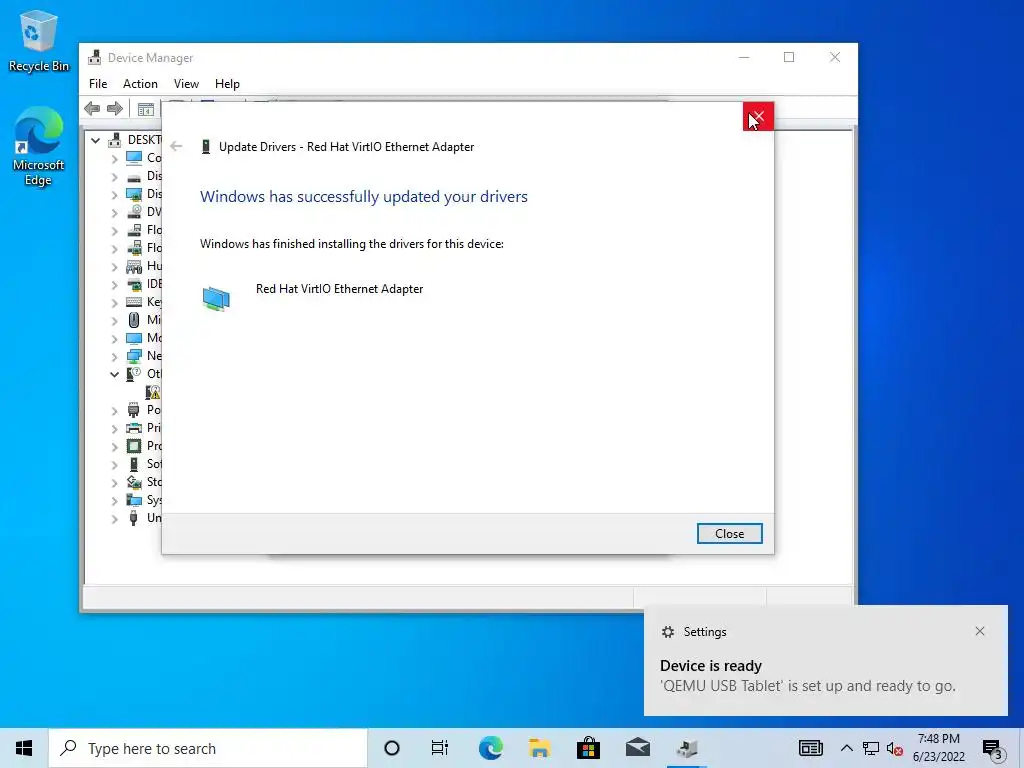Select the Processors category icon

click(x=134, y=446)
